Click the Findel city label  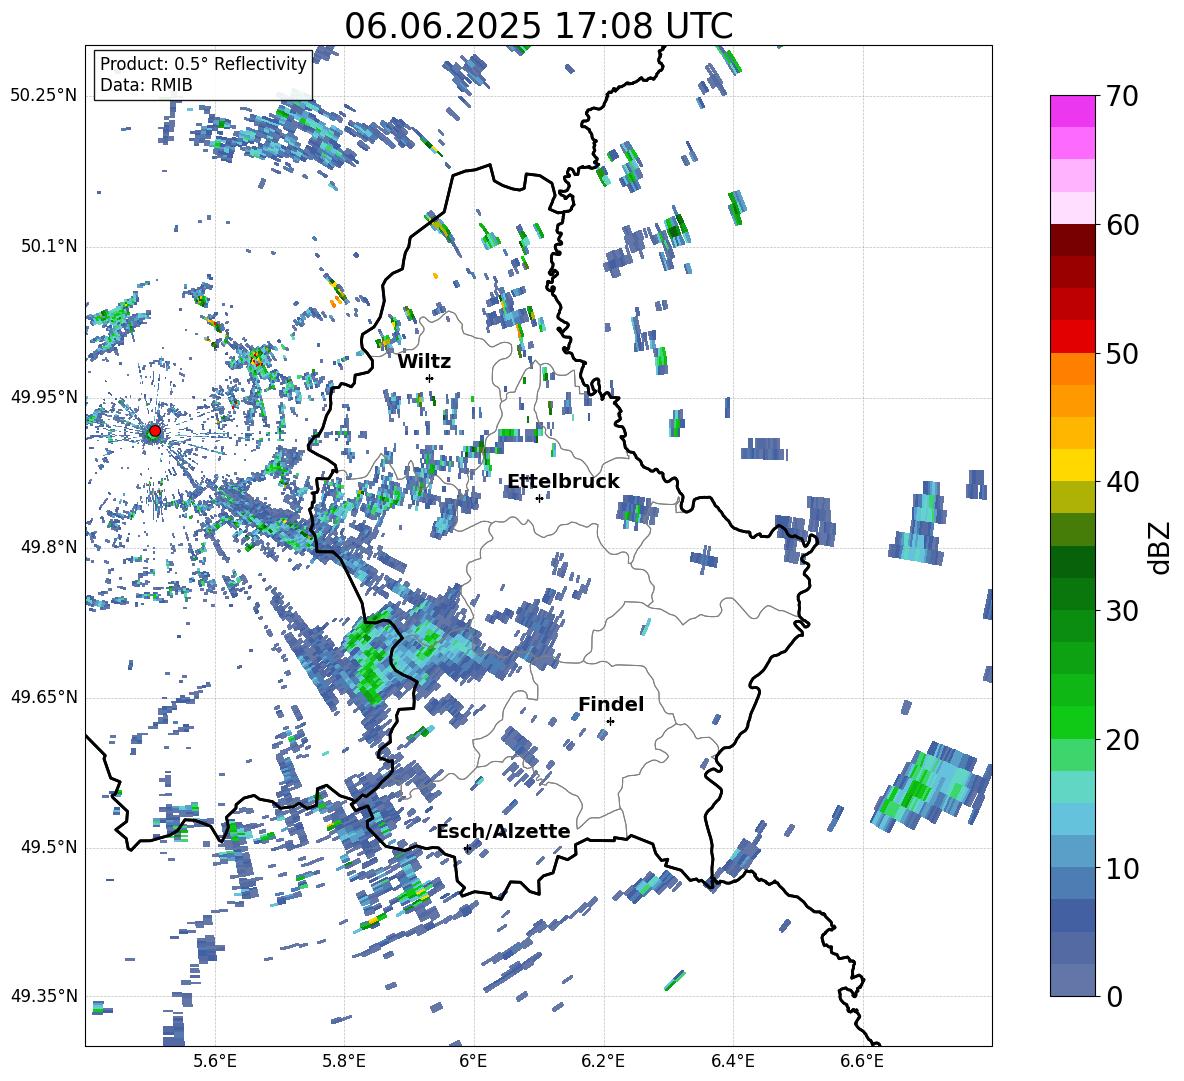[x=611, y=704]
